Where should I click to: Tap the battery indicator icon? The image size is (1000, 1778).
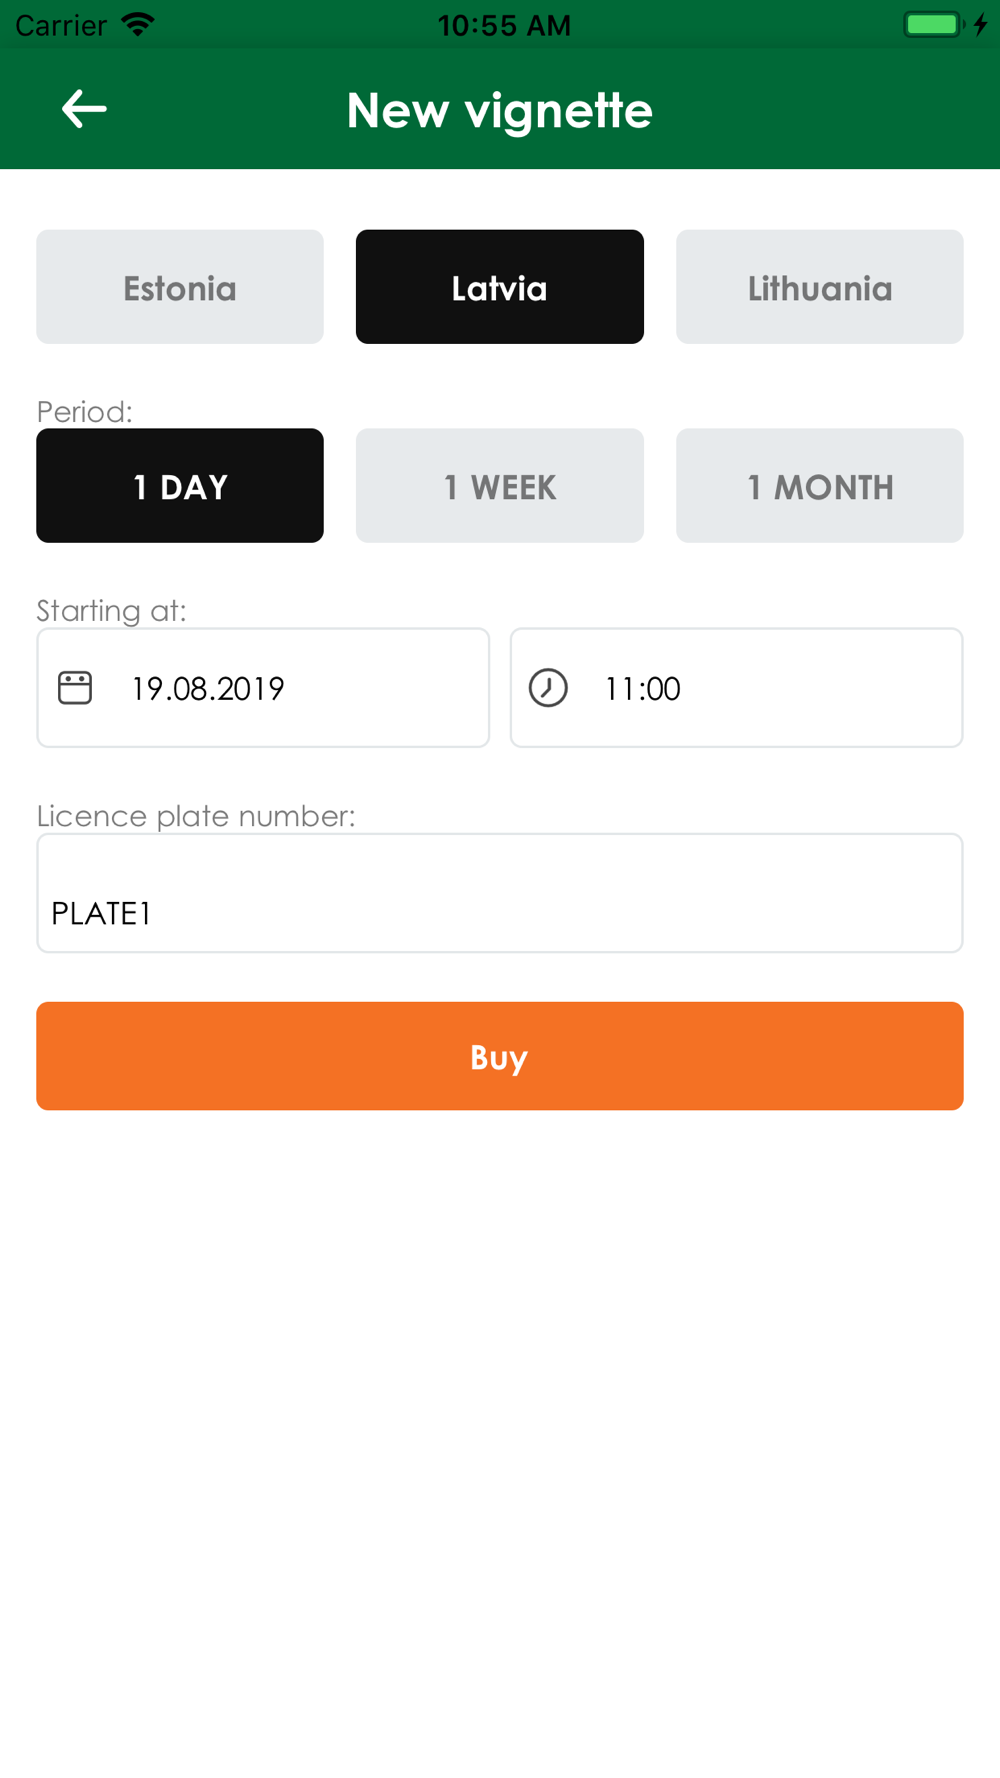pyautogui.click(x=932, y=24)
